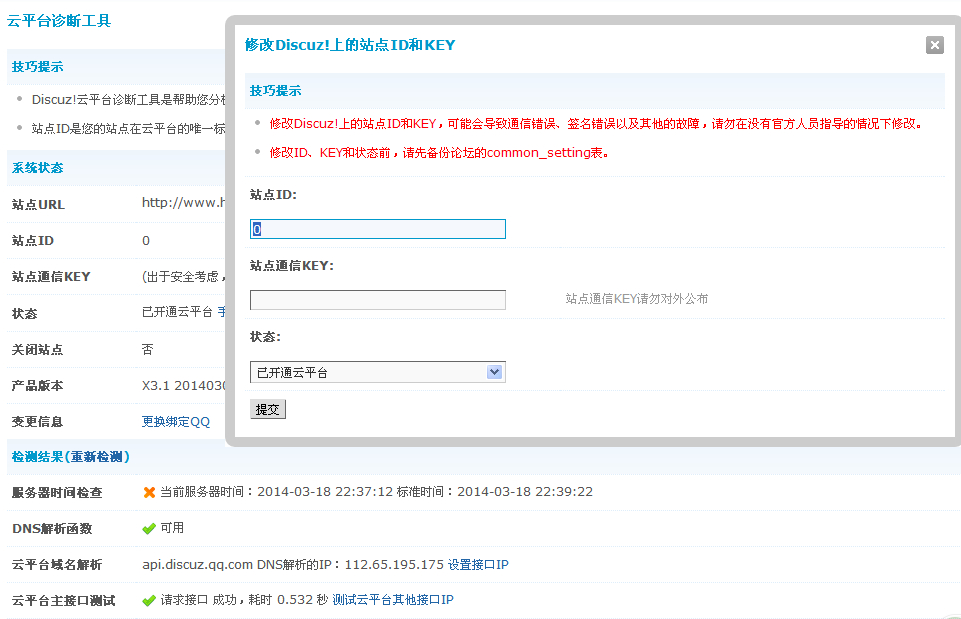Click the 技巧提示 heading on the main page

(x=37, y=67)
